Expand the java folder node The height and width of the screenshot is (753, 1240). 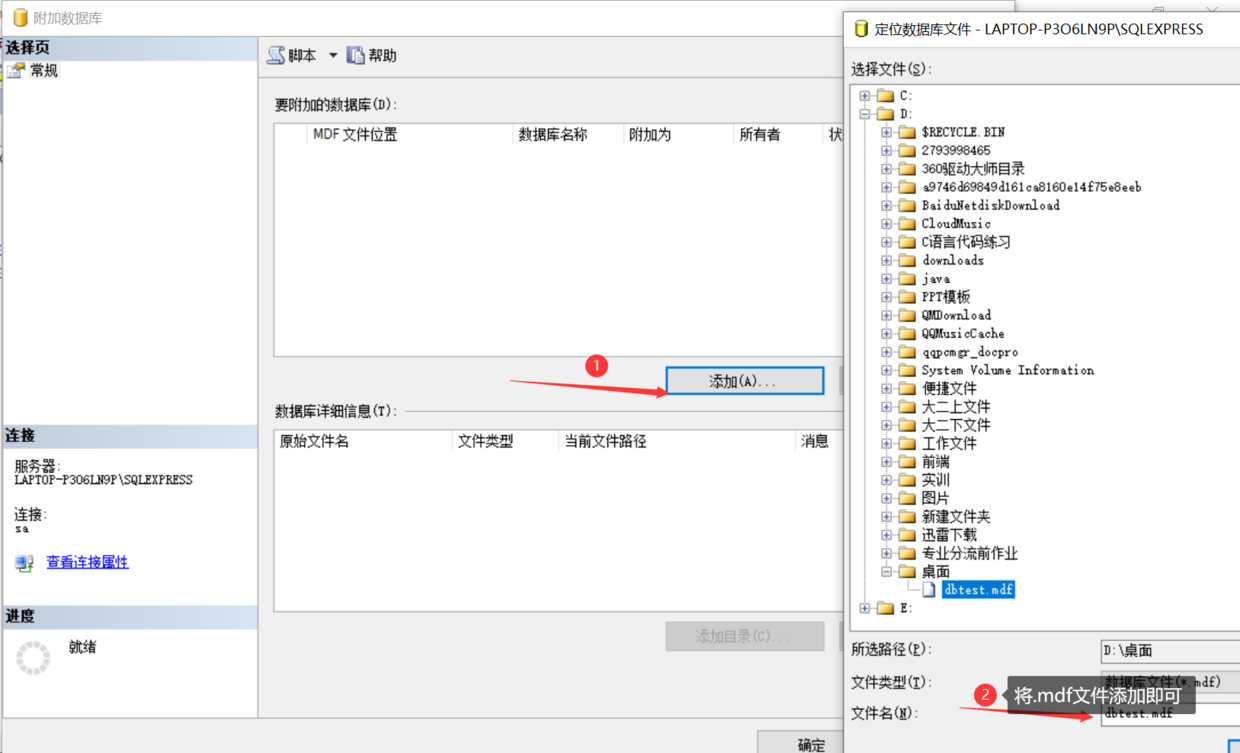886,278
